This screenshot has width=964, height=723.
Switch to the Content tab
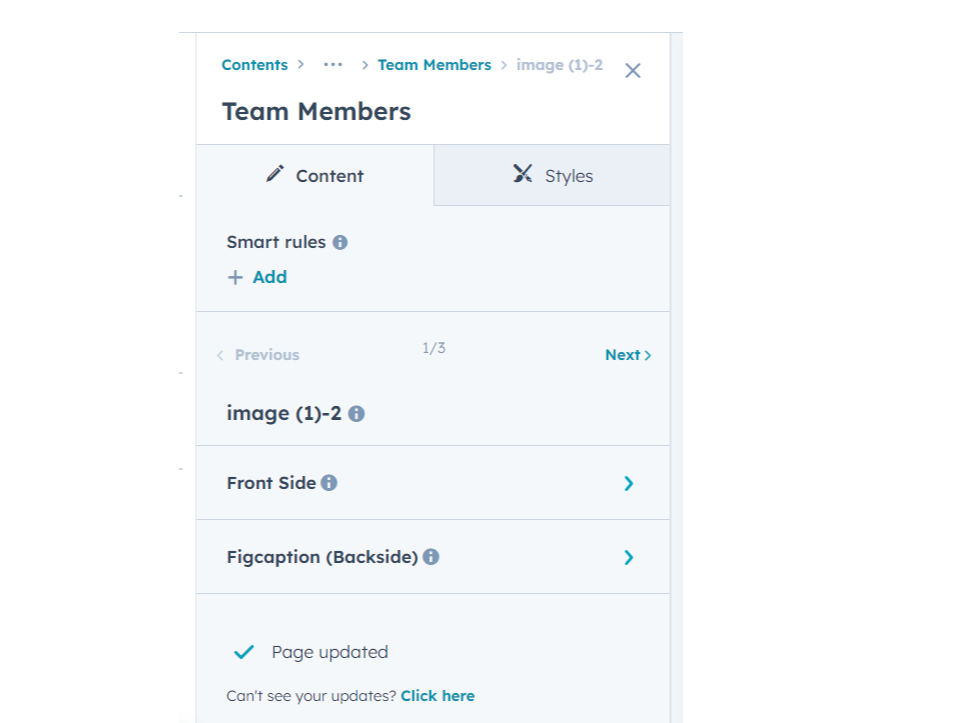click(x=315, y=176)
